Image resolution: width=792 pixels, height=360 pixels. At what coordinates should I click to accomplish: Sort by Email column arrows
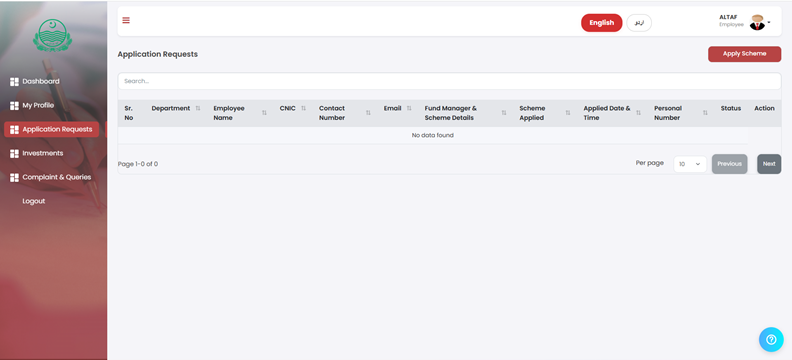(x=409, y=109)
